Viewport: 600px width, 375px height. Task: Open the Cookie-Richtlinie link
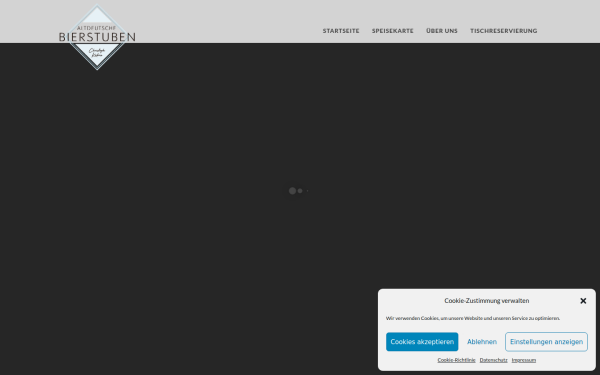(457, 360)
